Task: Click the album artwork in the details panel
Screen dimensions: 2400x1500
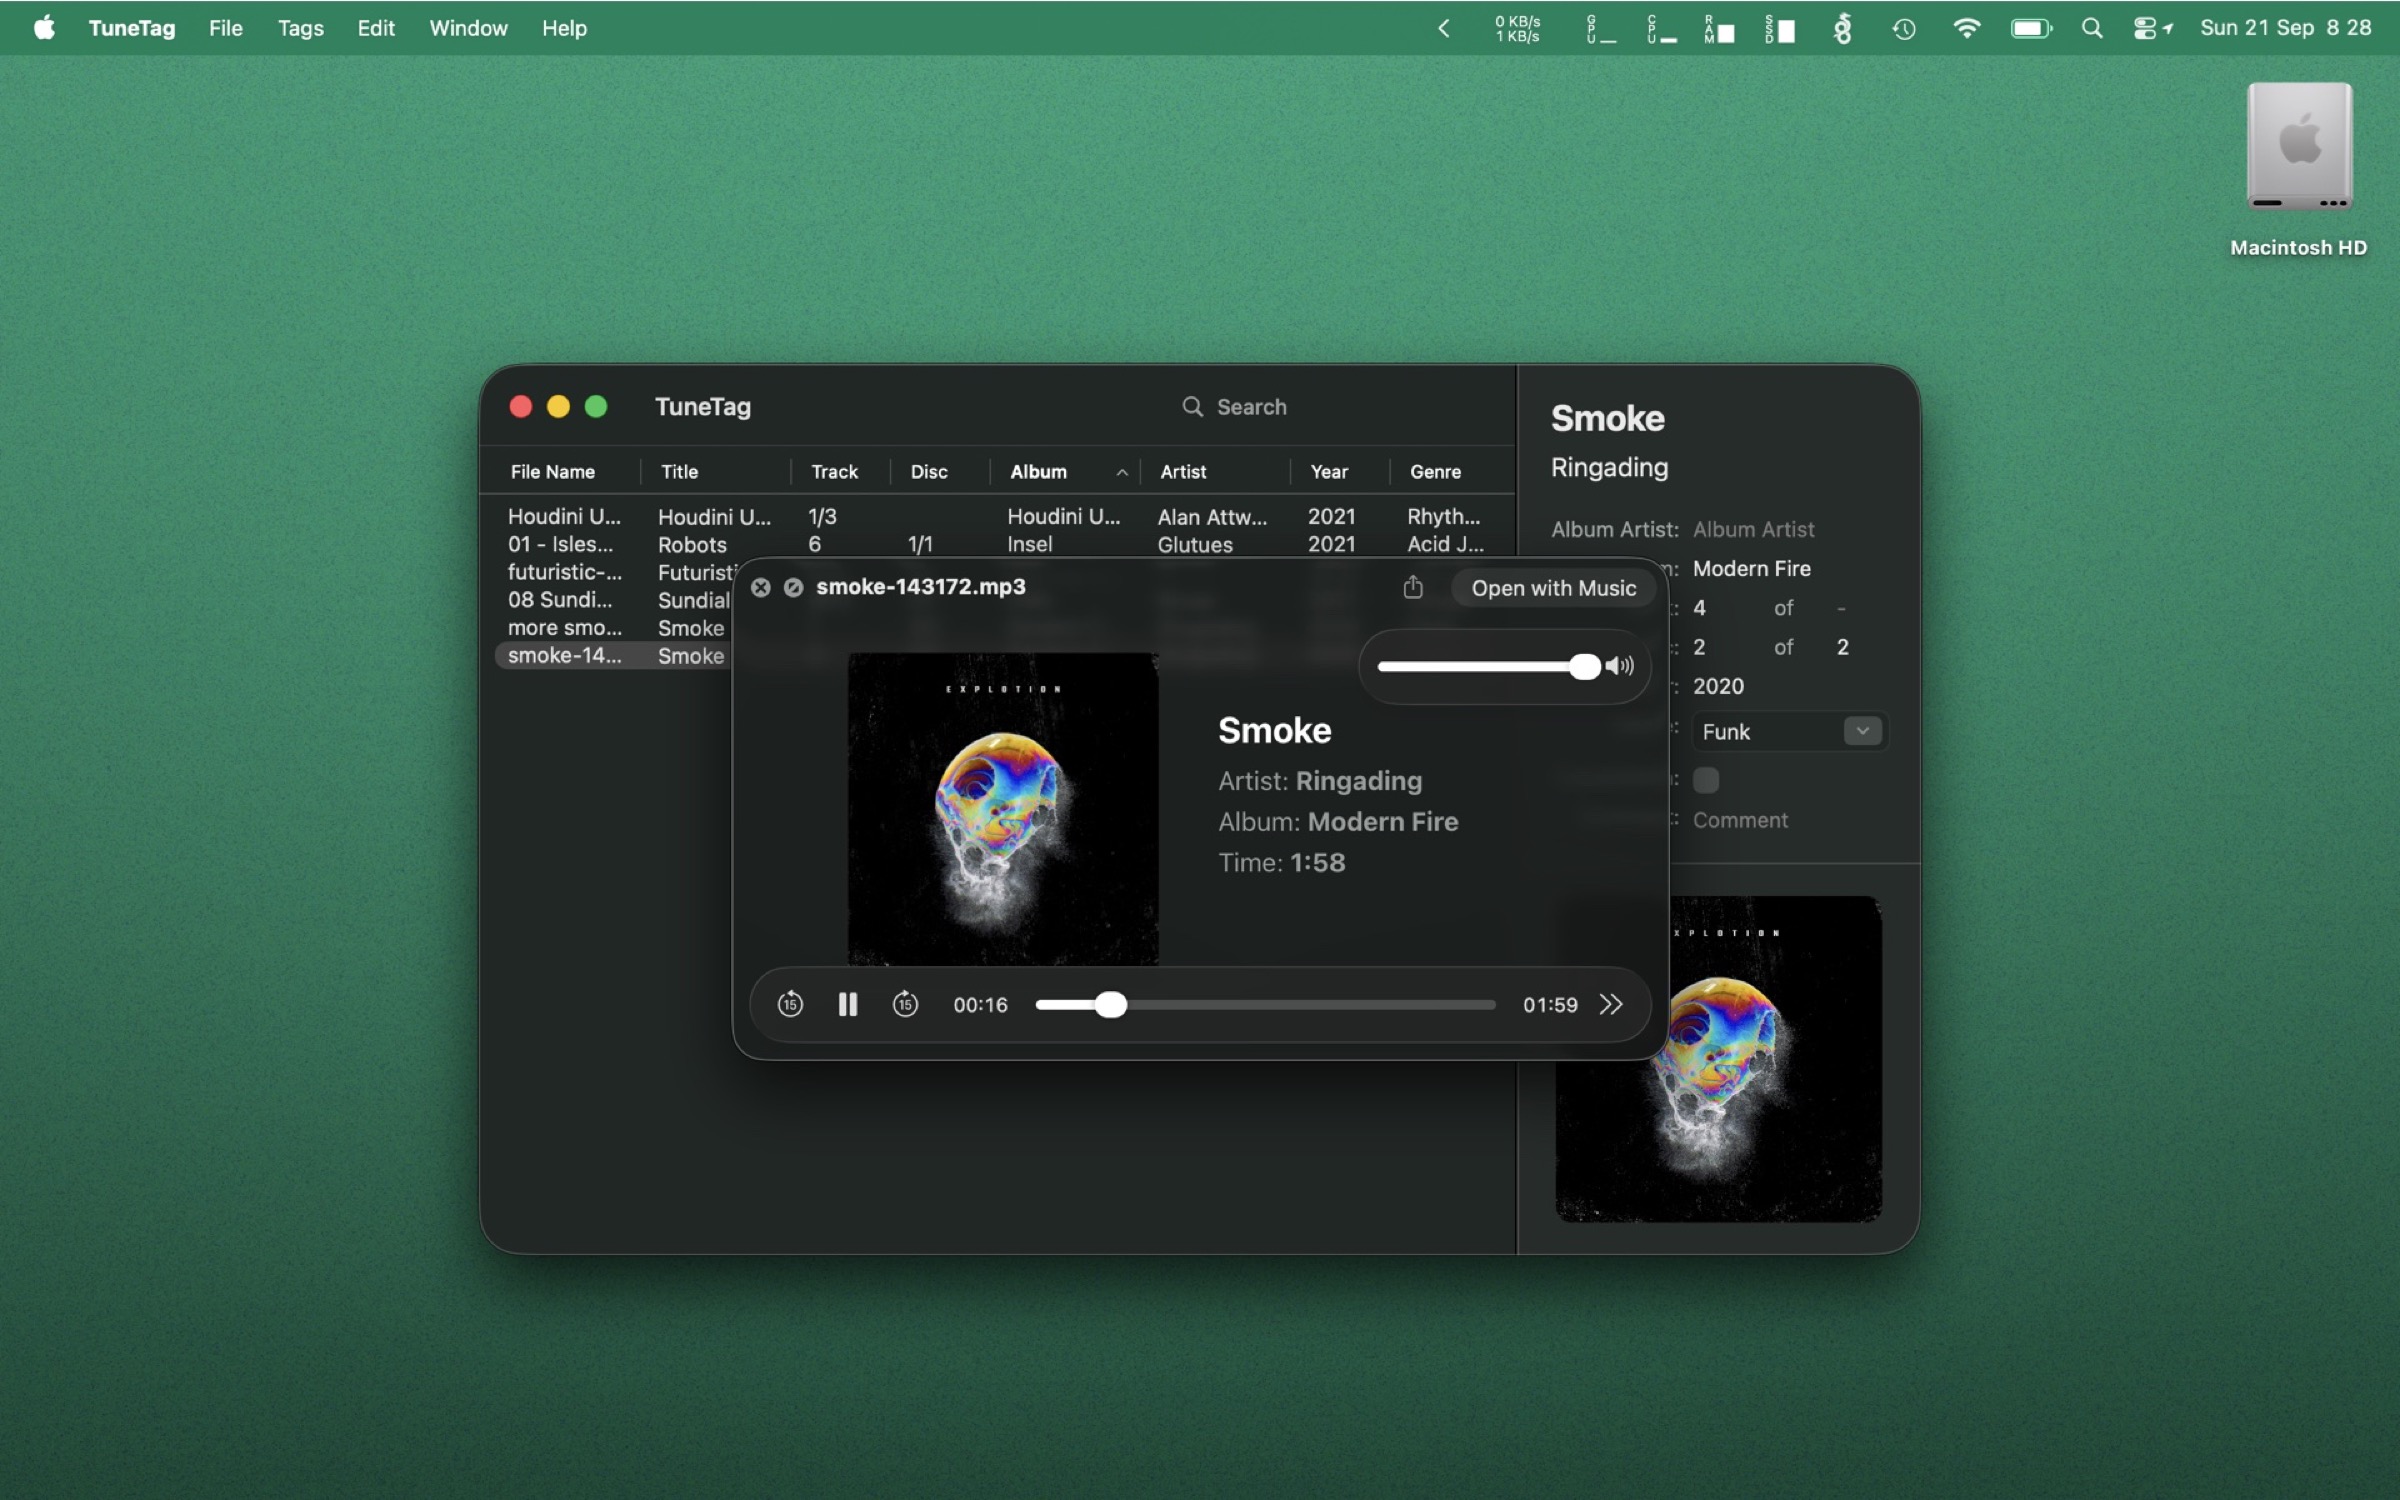Action: pos(1718,1058)
